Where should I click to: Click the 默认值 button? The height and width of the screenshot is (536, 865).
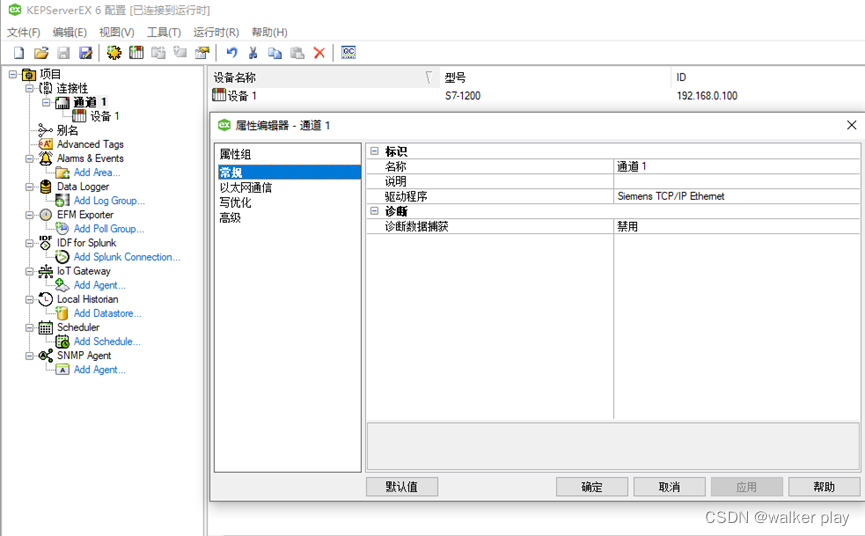(402, 487)
